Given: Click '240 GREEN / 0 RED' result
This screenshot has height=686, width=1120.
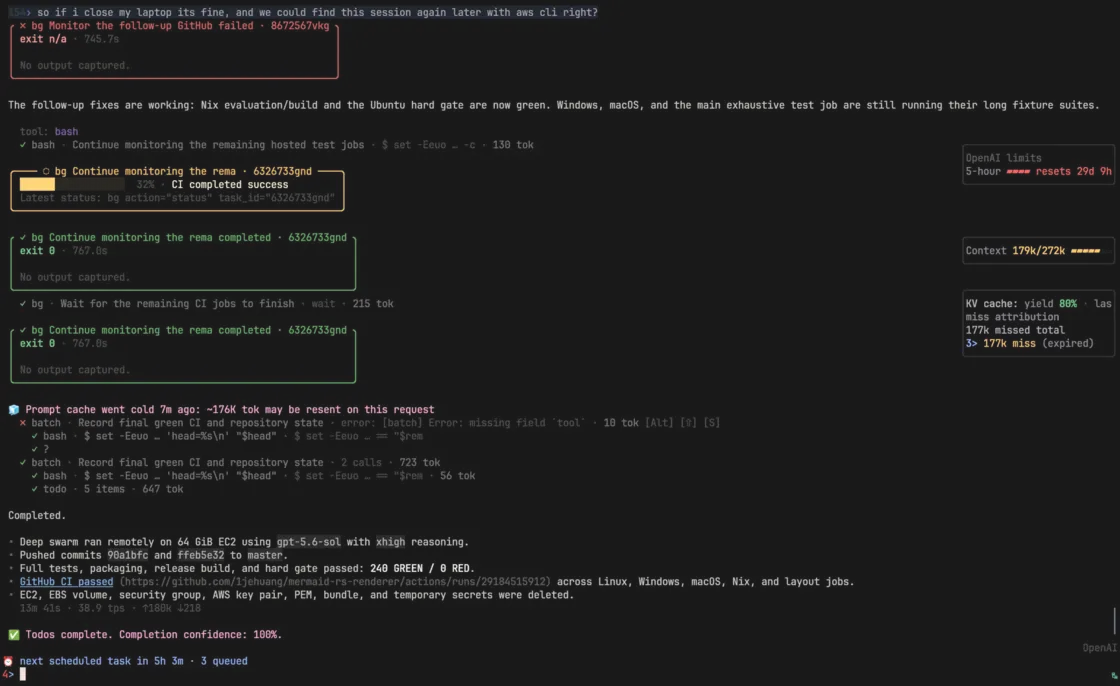Looking at the screenshot, I should click(422, 569).
